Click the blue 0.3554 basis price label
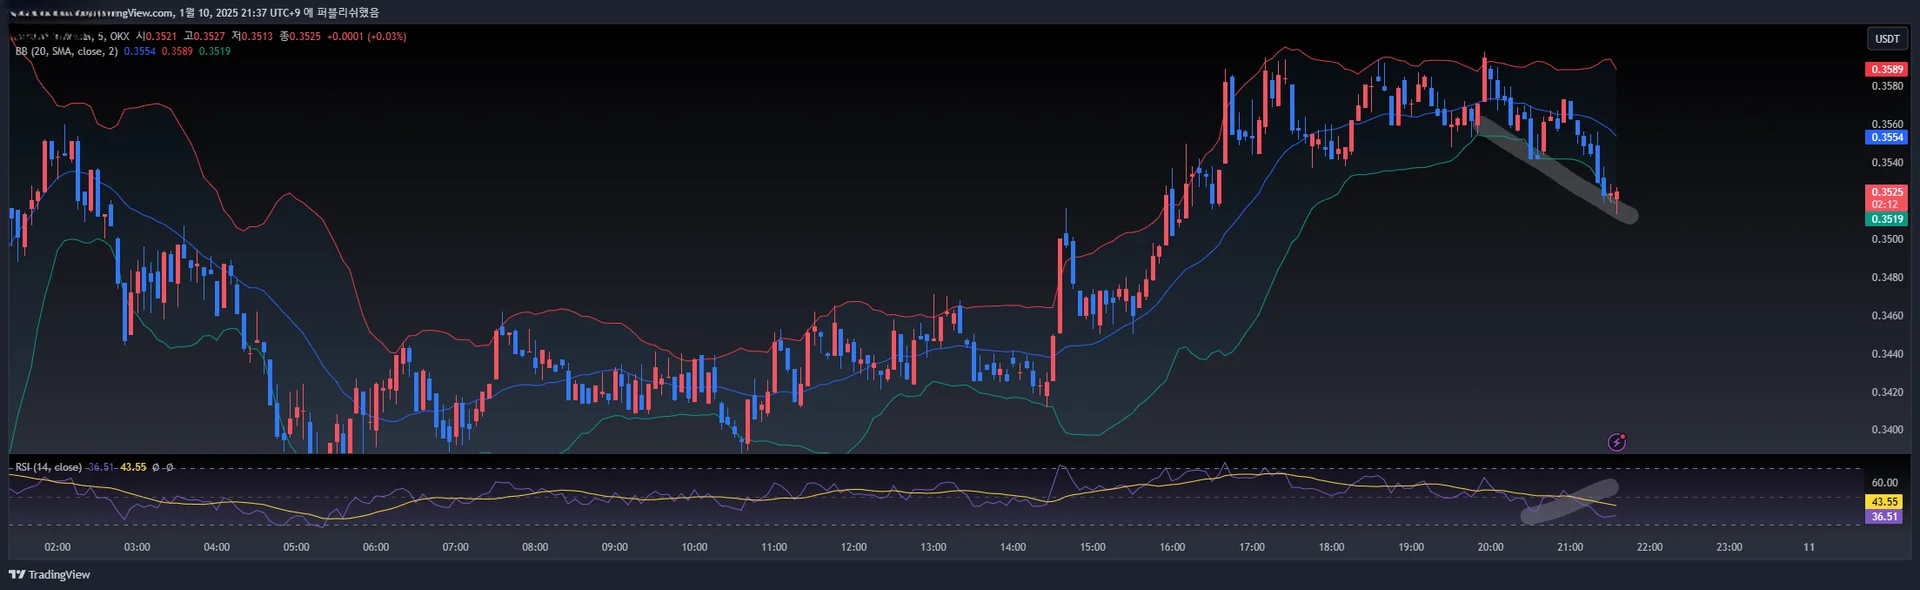Screen dimensions: 1920x590 tap(1887, 137)
